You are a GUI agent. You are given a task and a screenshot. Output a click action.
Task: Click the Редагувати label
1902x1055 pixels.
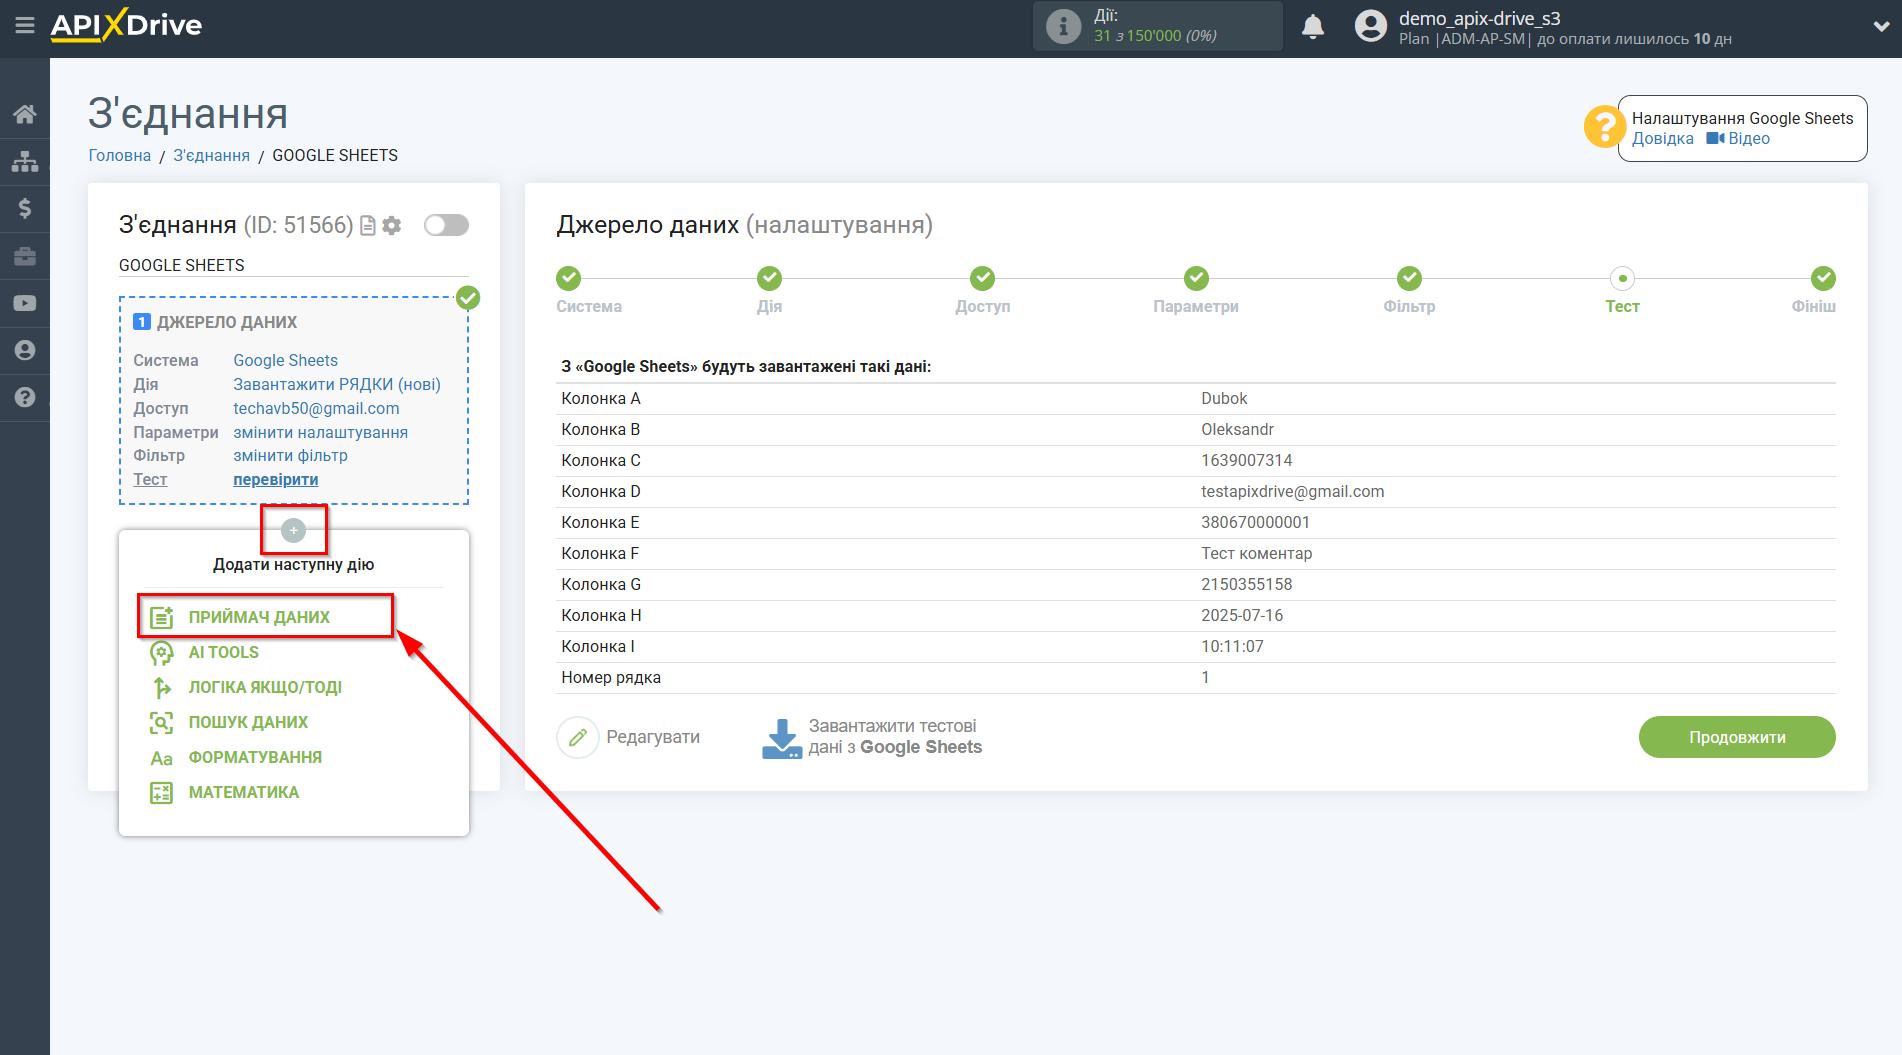tap(653, 738)
